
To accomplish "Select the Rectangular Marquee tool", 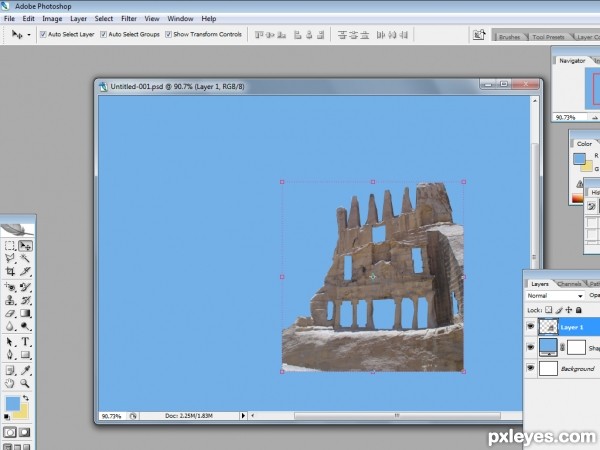I will 10,246.
